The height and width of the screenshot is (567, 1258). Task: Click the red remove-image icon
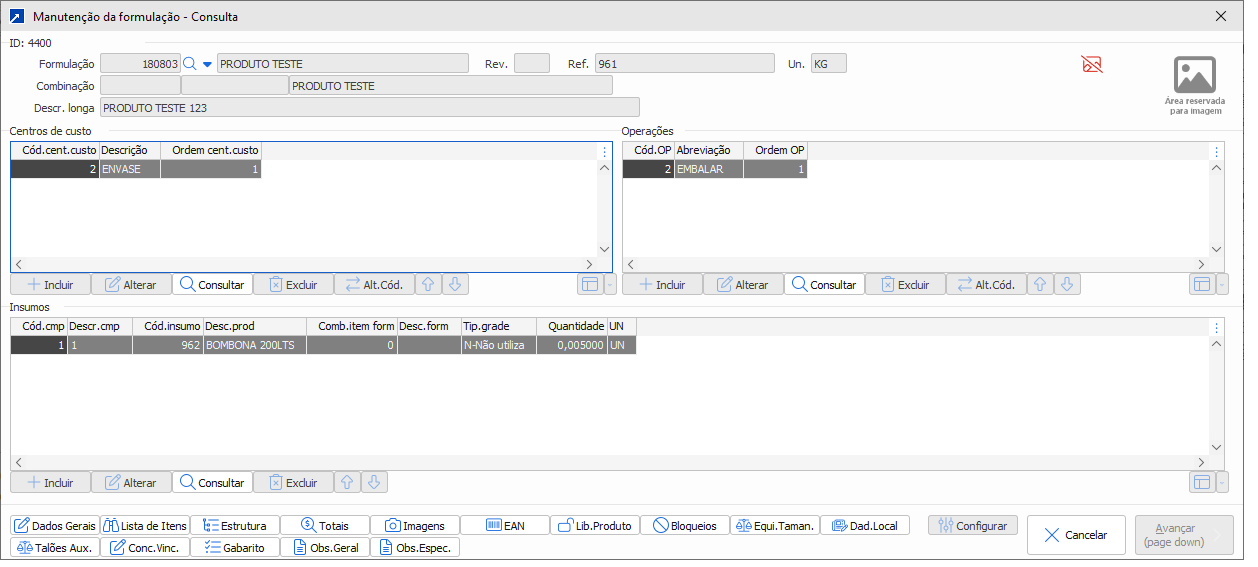click(x=1091, y=65)
